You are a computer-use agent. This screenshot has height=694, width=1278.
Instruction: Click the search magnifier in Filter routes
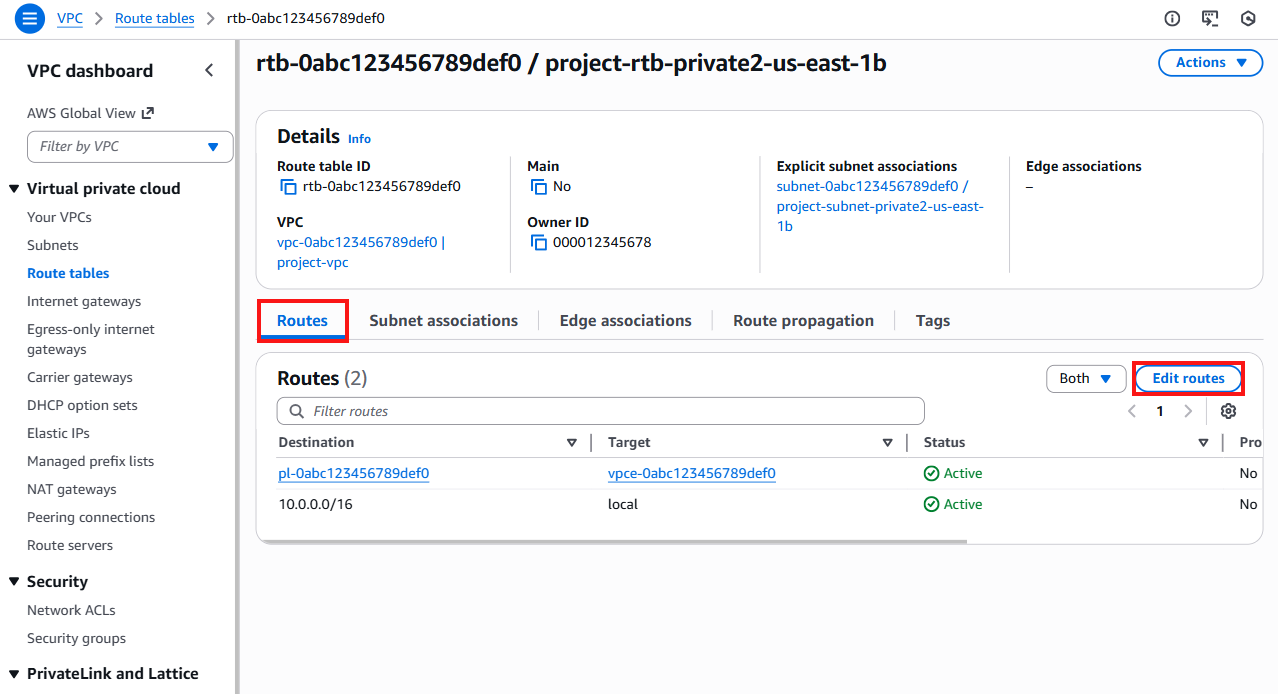[x=296, y=411]
